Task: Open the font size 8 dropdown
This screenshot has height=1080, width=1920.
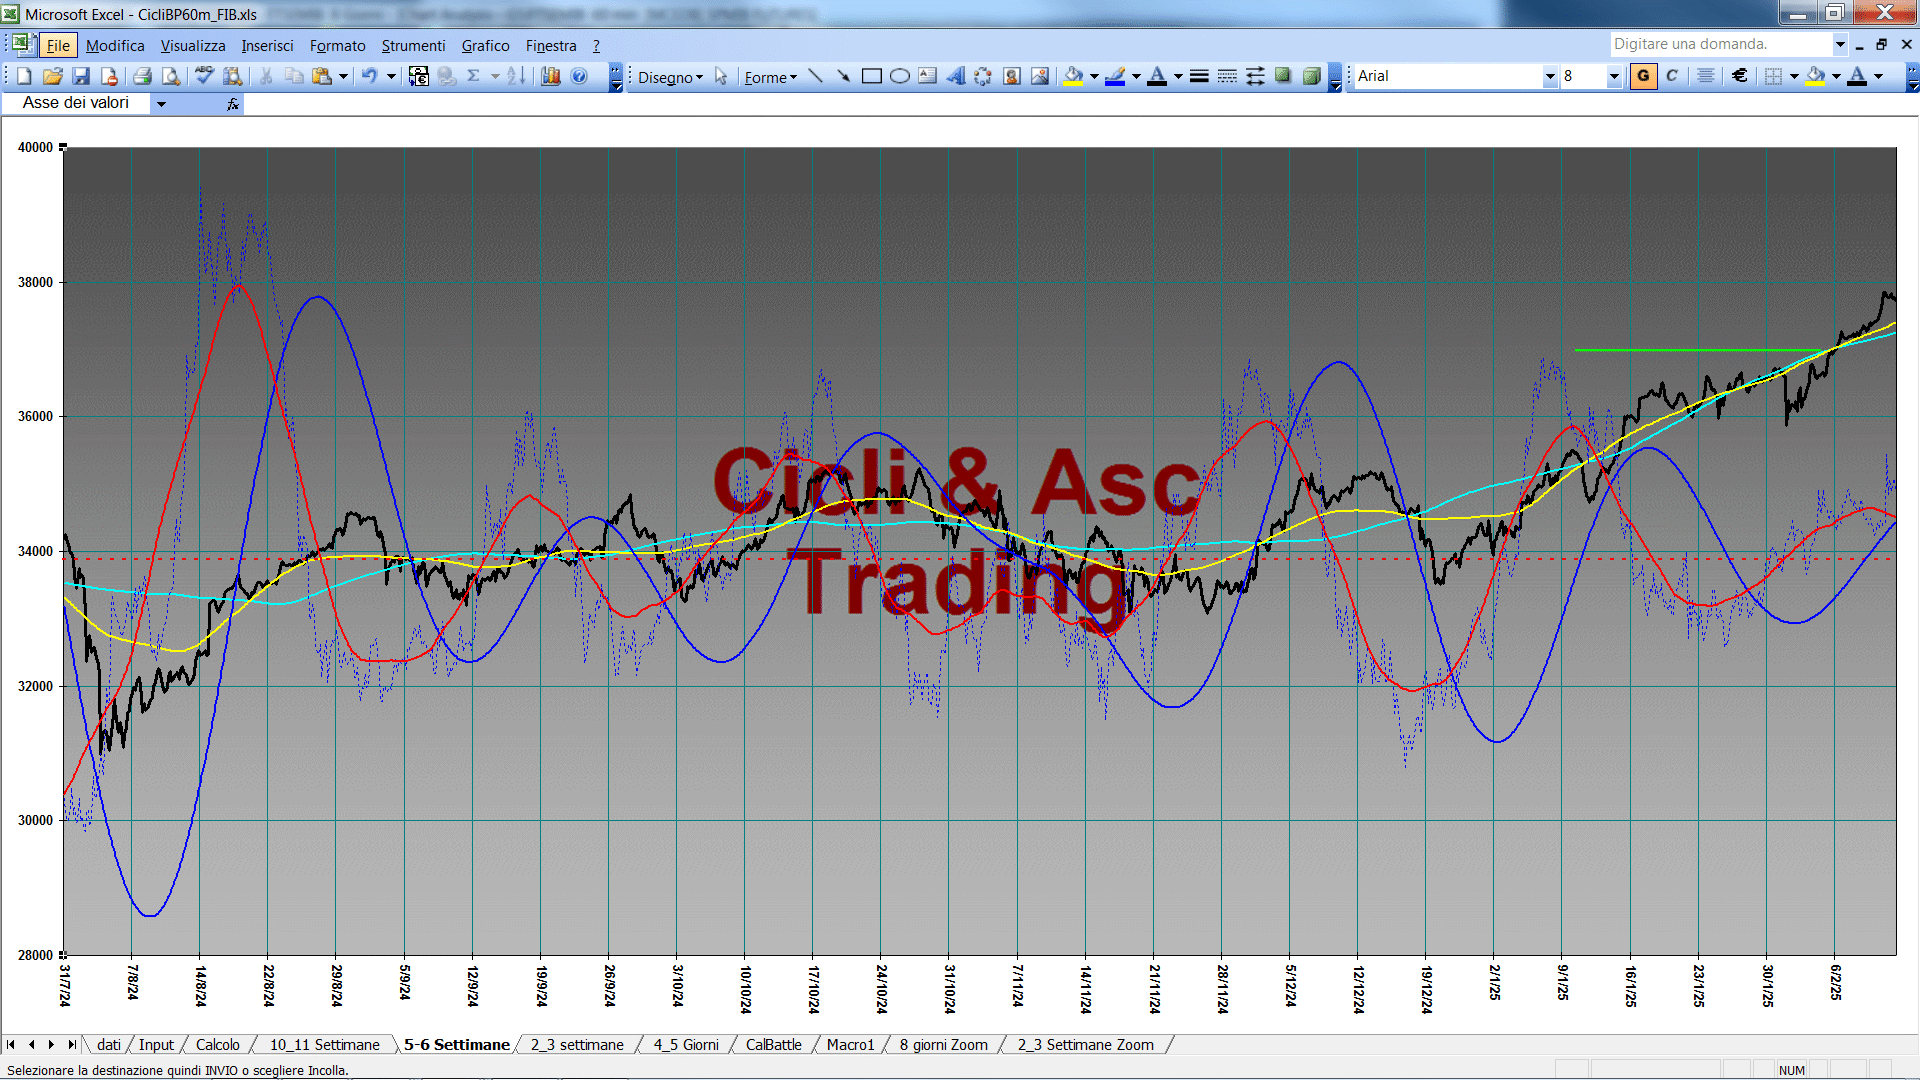Action: point(1613,76)
